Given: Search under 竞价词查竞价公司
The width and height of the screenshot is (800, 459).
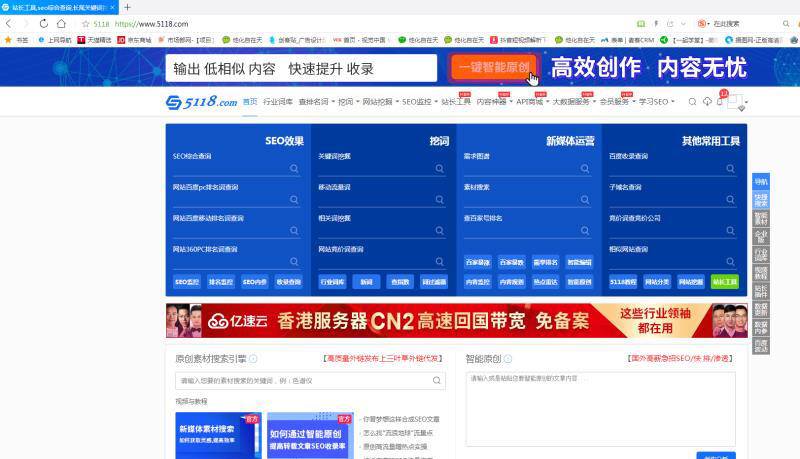Looking at the screenshot, I should tap(730, 231).
